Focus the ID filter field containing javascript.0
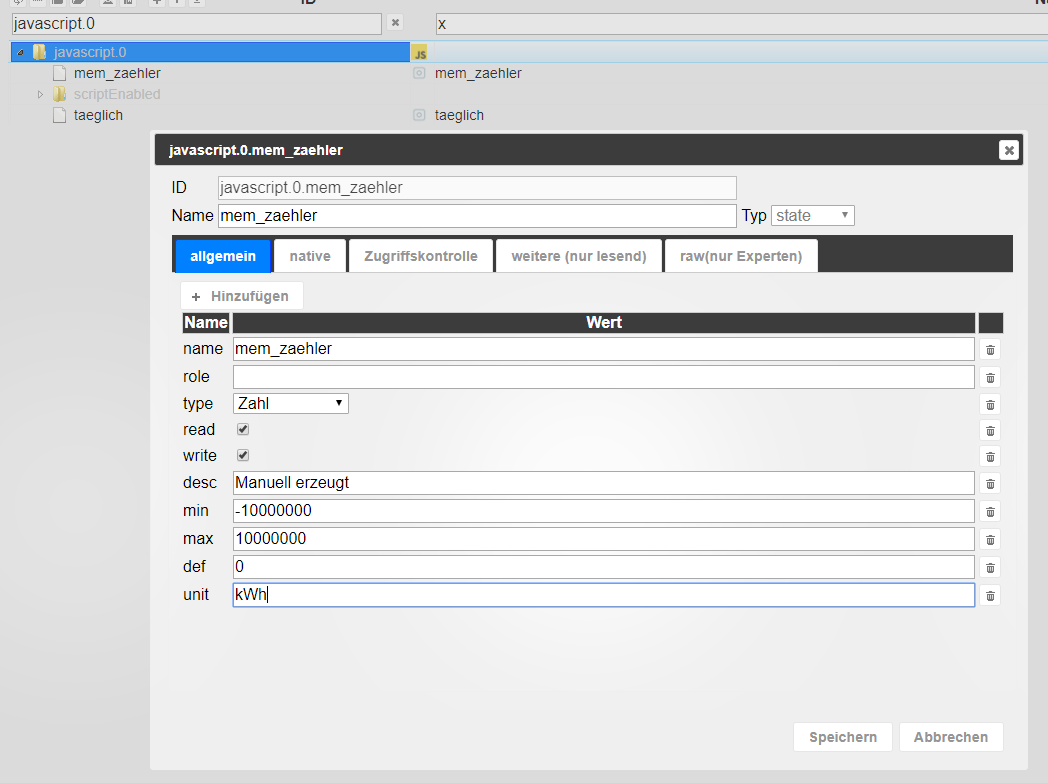 pos(196,24)
